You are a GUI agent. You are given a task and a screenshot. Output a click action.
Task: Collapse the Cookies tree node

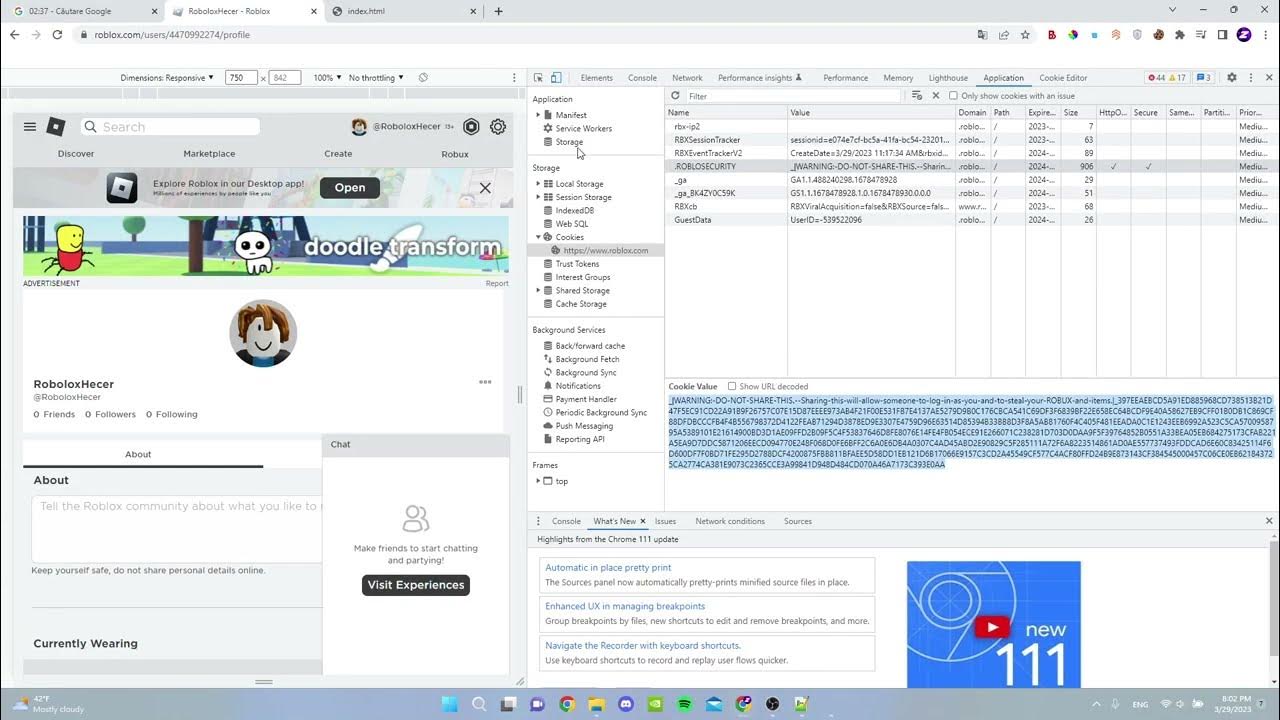(x=538, y=237)
